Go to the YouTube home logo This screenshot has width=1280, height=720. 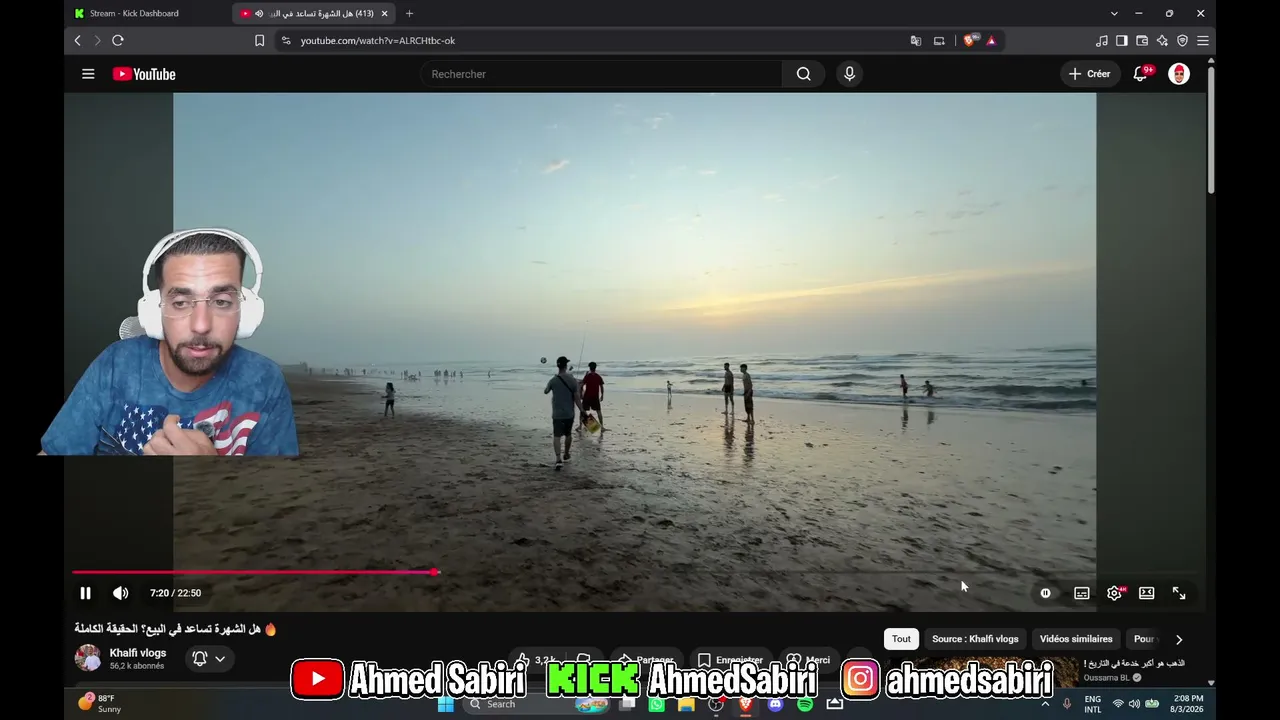tap(144, 74)
